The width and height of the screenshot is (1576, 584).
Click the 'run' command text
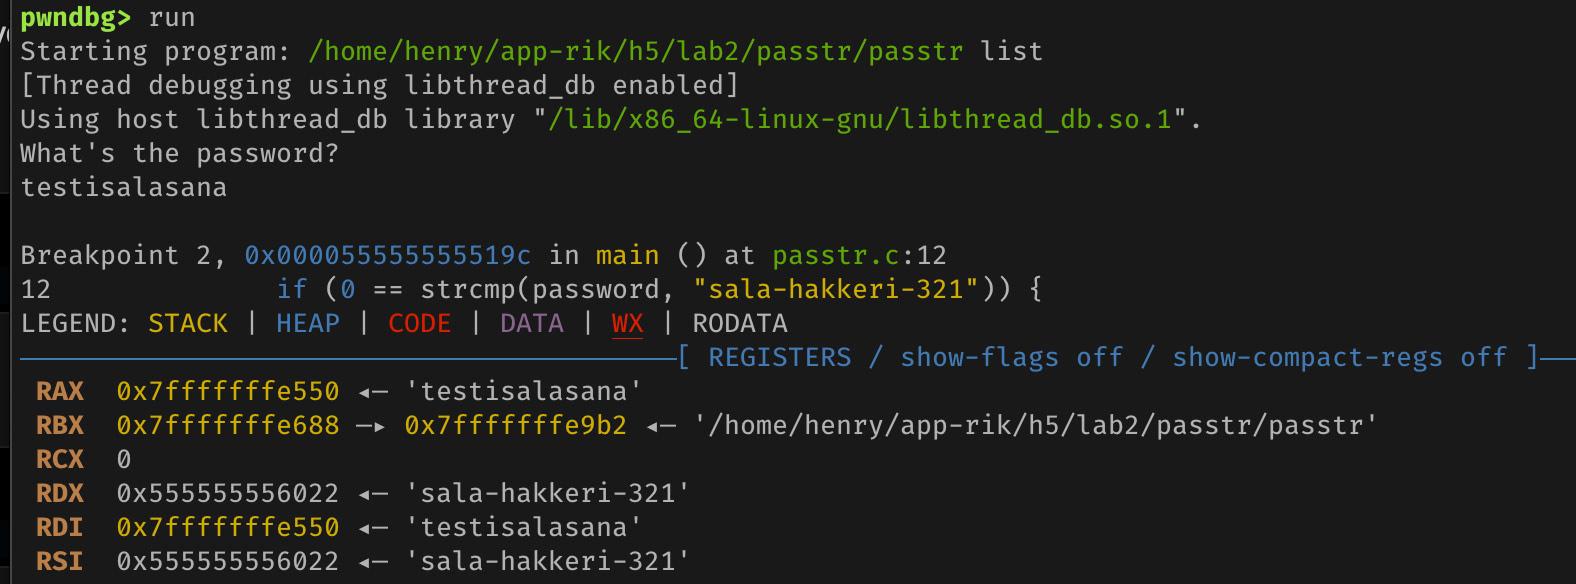tap(172, 18)
